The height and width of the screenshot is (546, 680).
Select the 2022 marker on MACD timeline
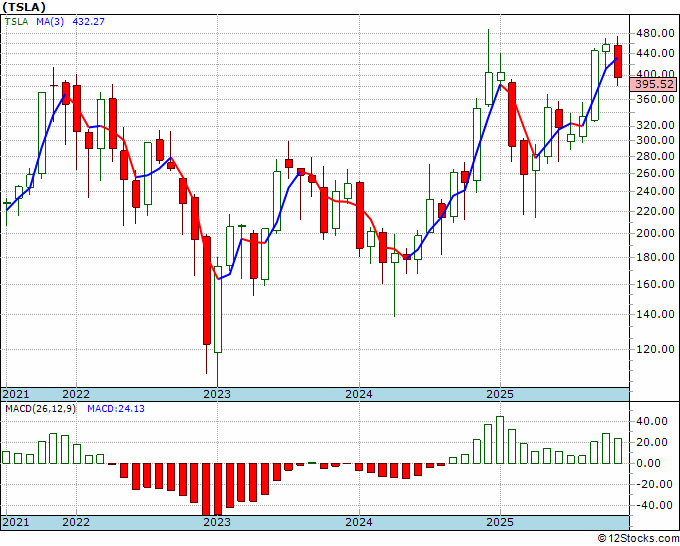pyautogui.click(x=76, y=522)
